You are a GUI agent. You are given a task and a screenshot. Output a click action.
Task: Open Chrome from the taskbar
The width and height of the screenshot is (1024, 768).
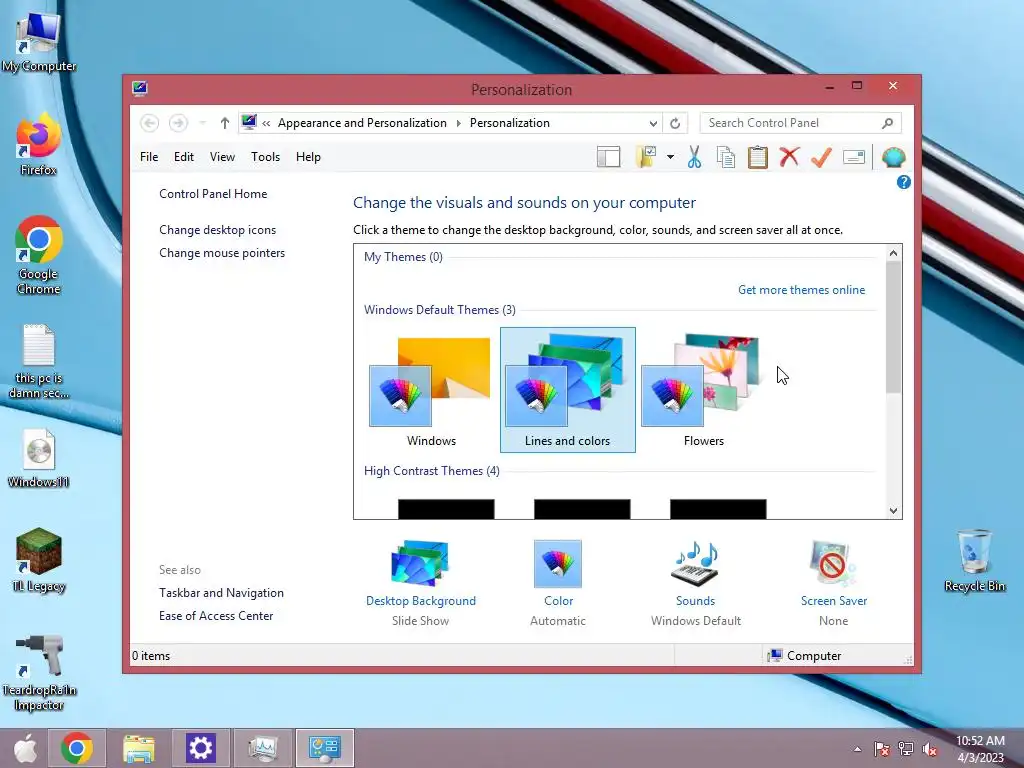(x=76, y=748)
